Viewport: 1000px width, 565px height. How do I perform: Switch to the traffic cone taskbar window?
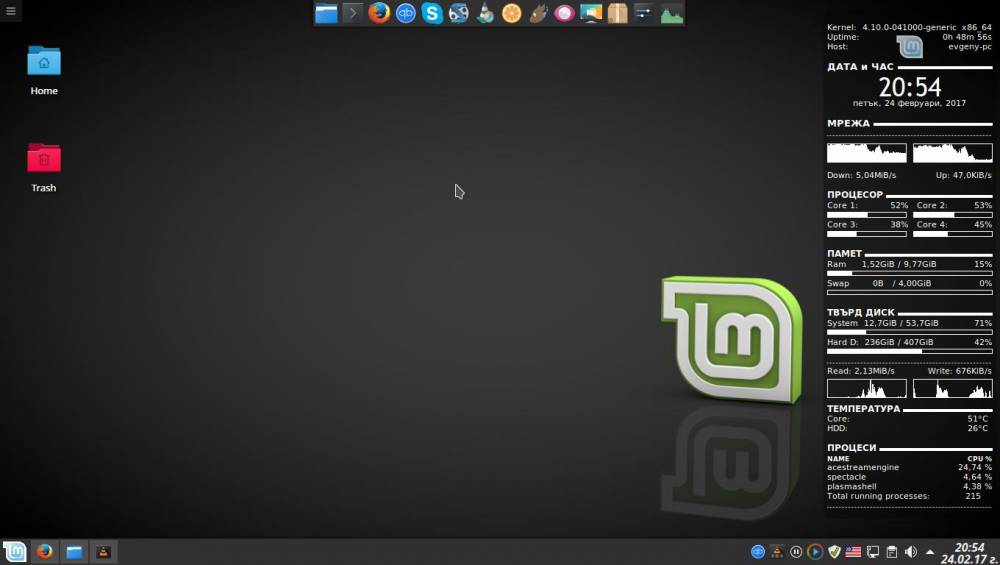pyautogui.click(x=103, y=552)
